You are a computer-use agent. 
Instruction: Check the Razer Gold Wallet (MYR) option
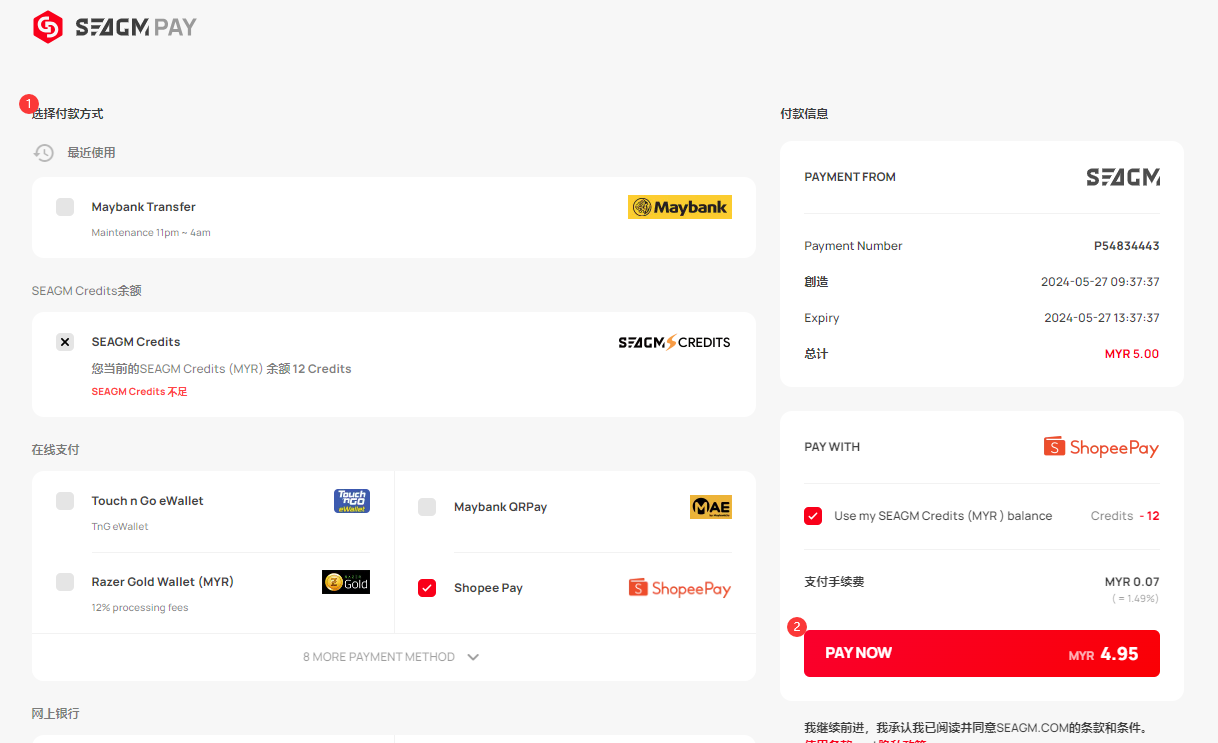[65, 582]
